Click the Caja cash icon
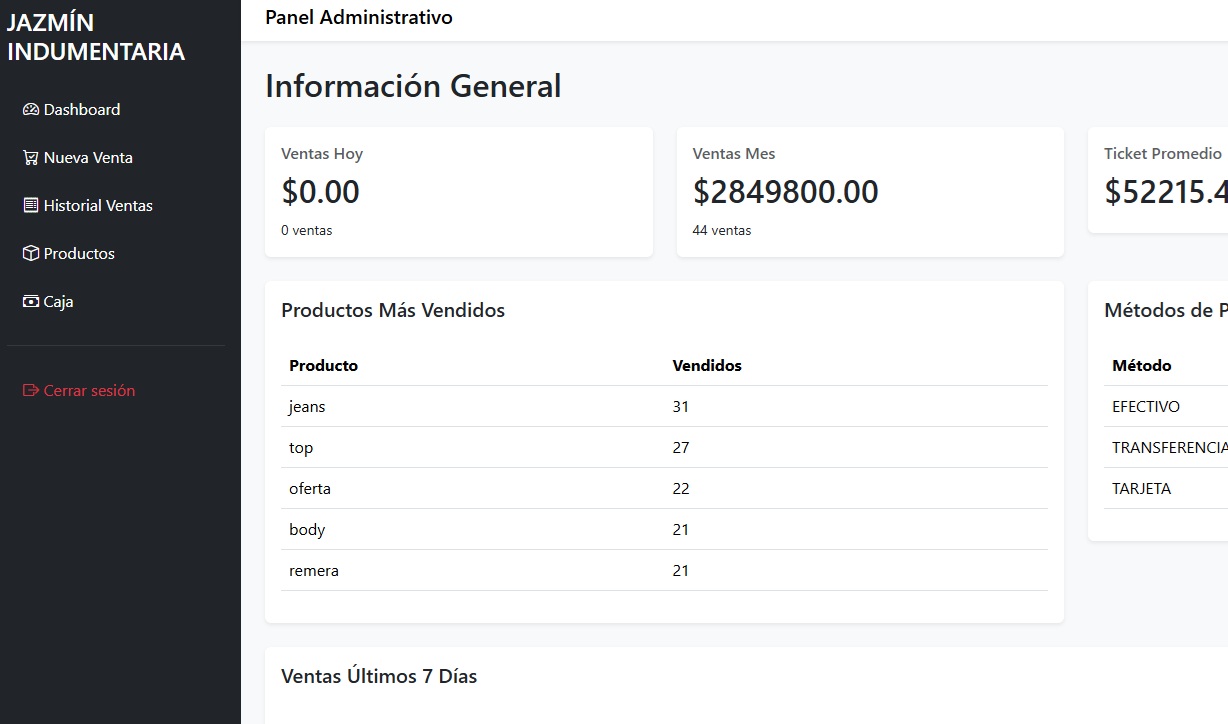This screenshot has height=724, width=1228. pos(31,302)
